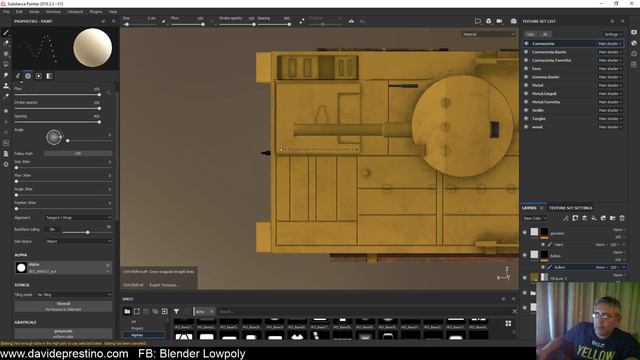Open shader settings icon on right sidebar

click(634, 43)
